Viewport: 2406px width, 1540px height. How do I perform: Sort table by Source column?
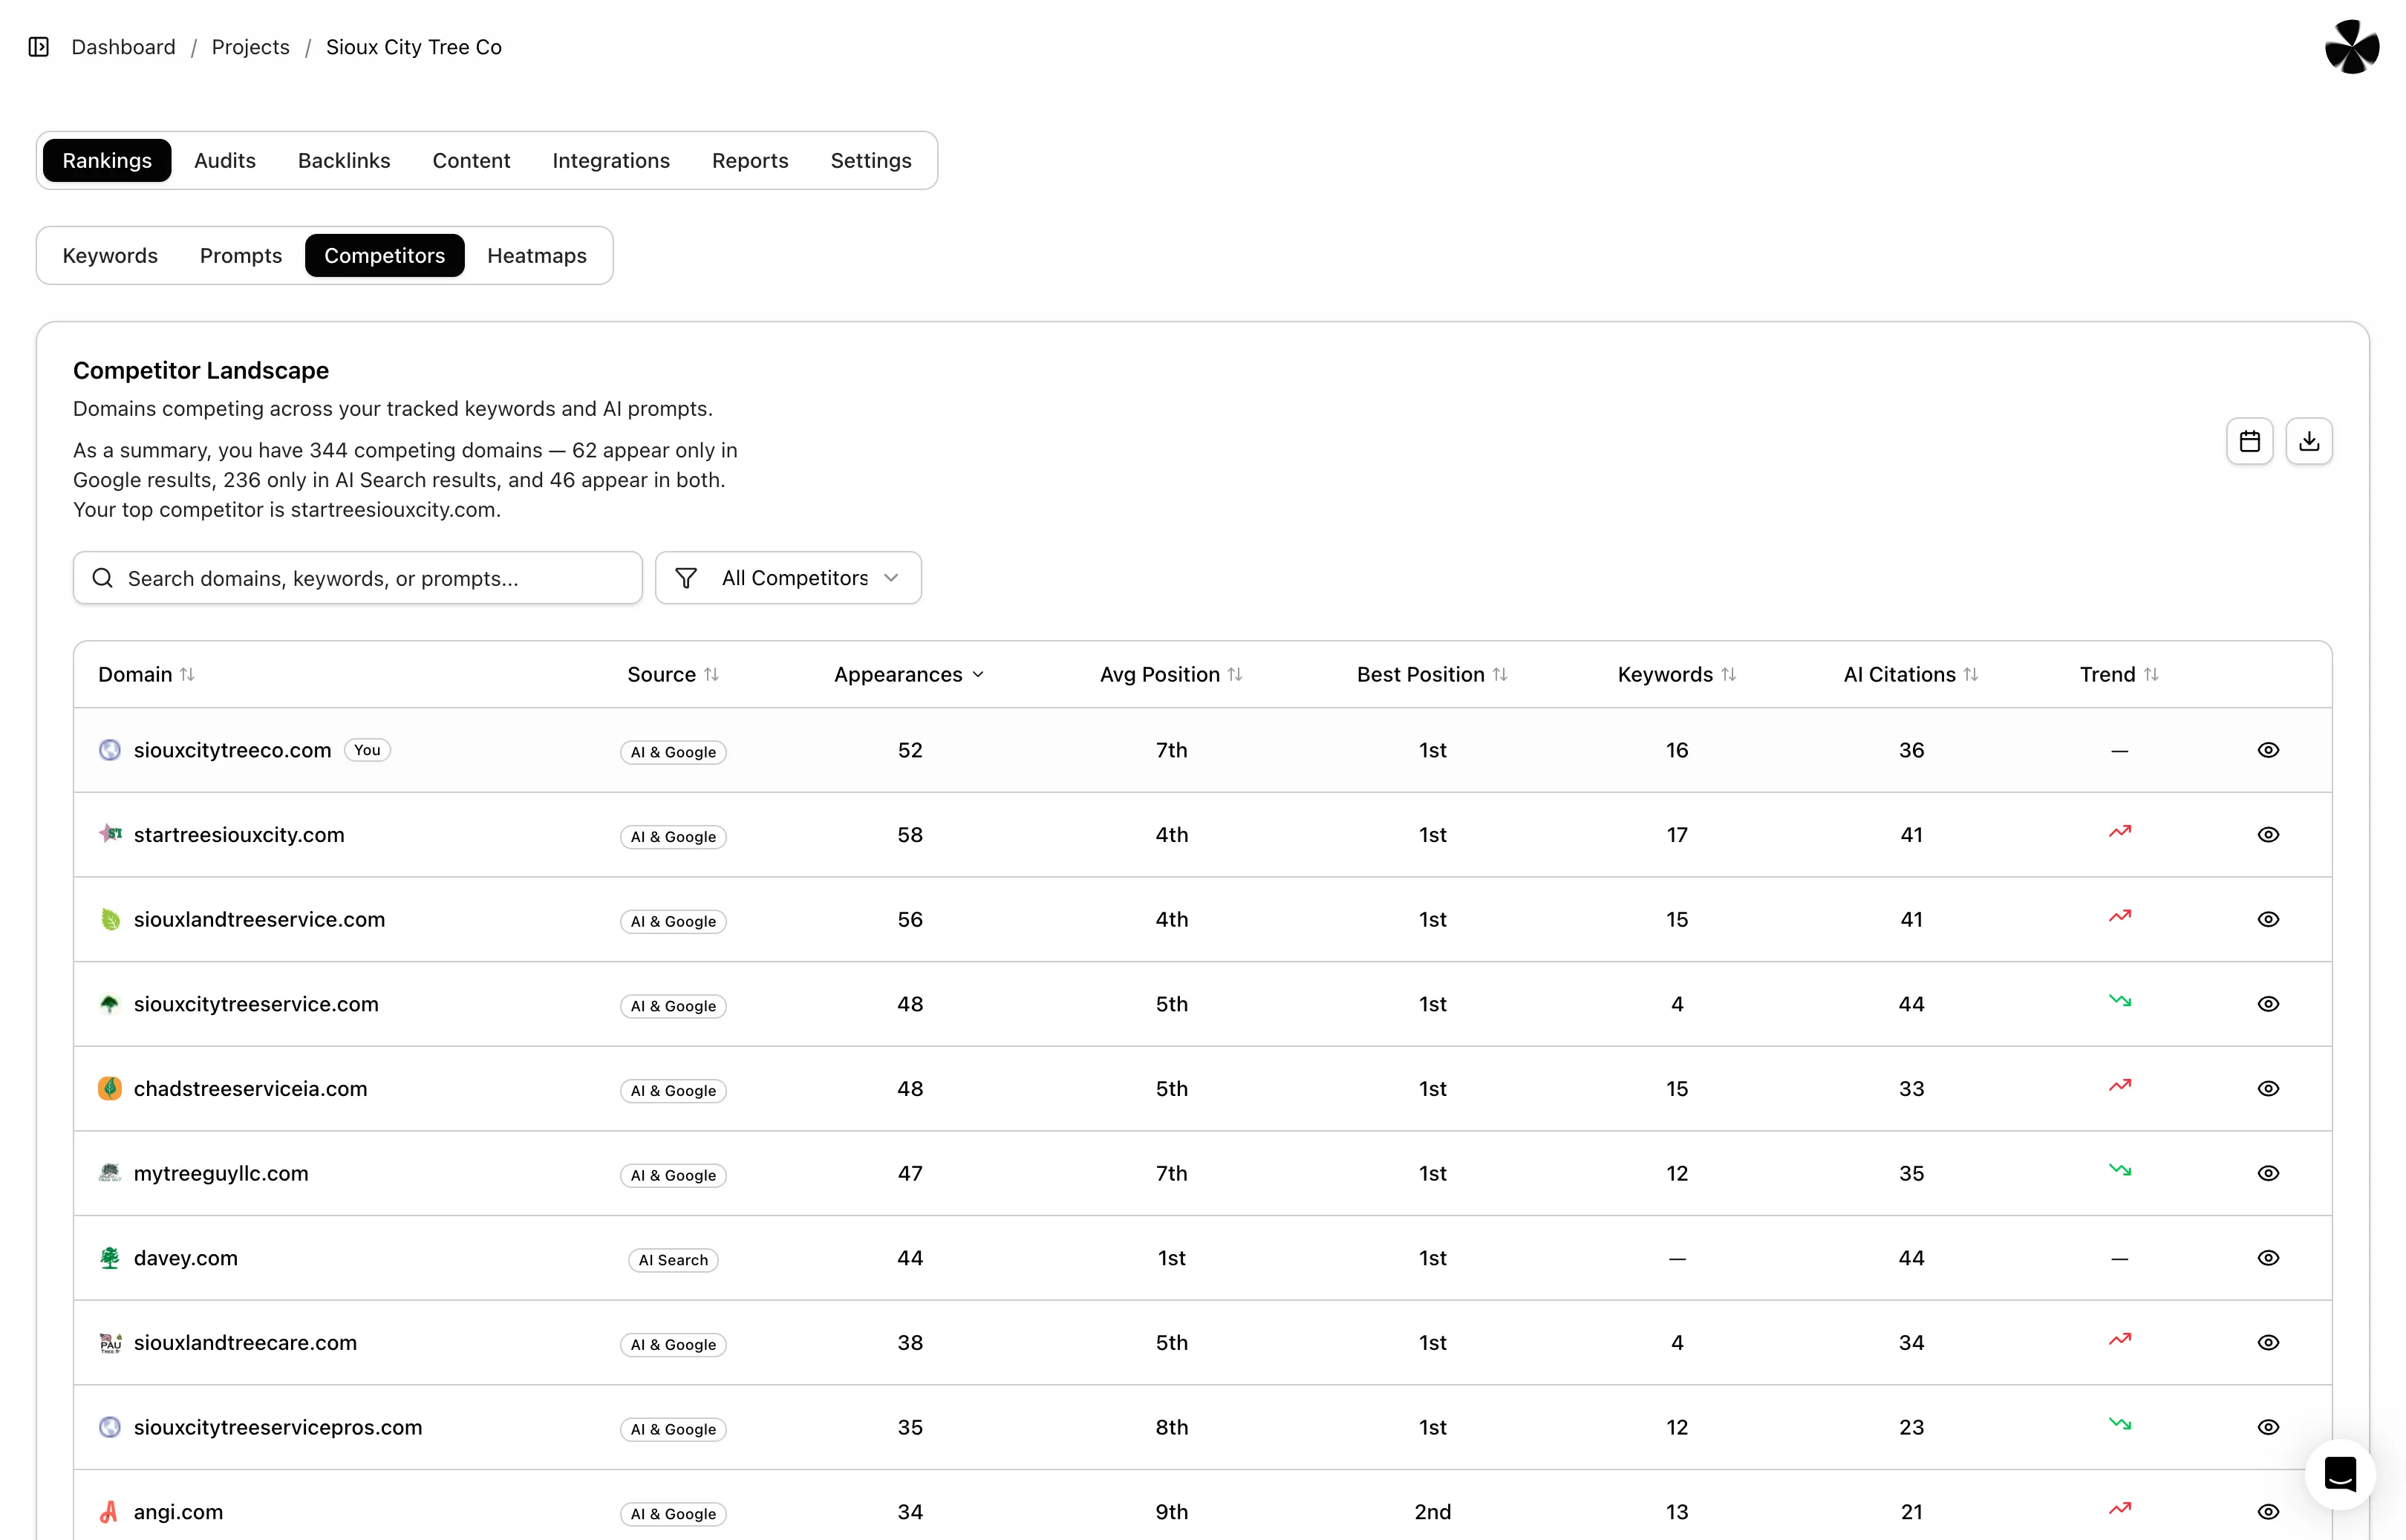click(673, 675)
